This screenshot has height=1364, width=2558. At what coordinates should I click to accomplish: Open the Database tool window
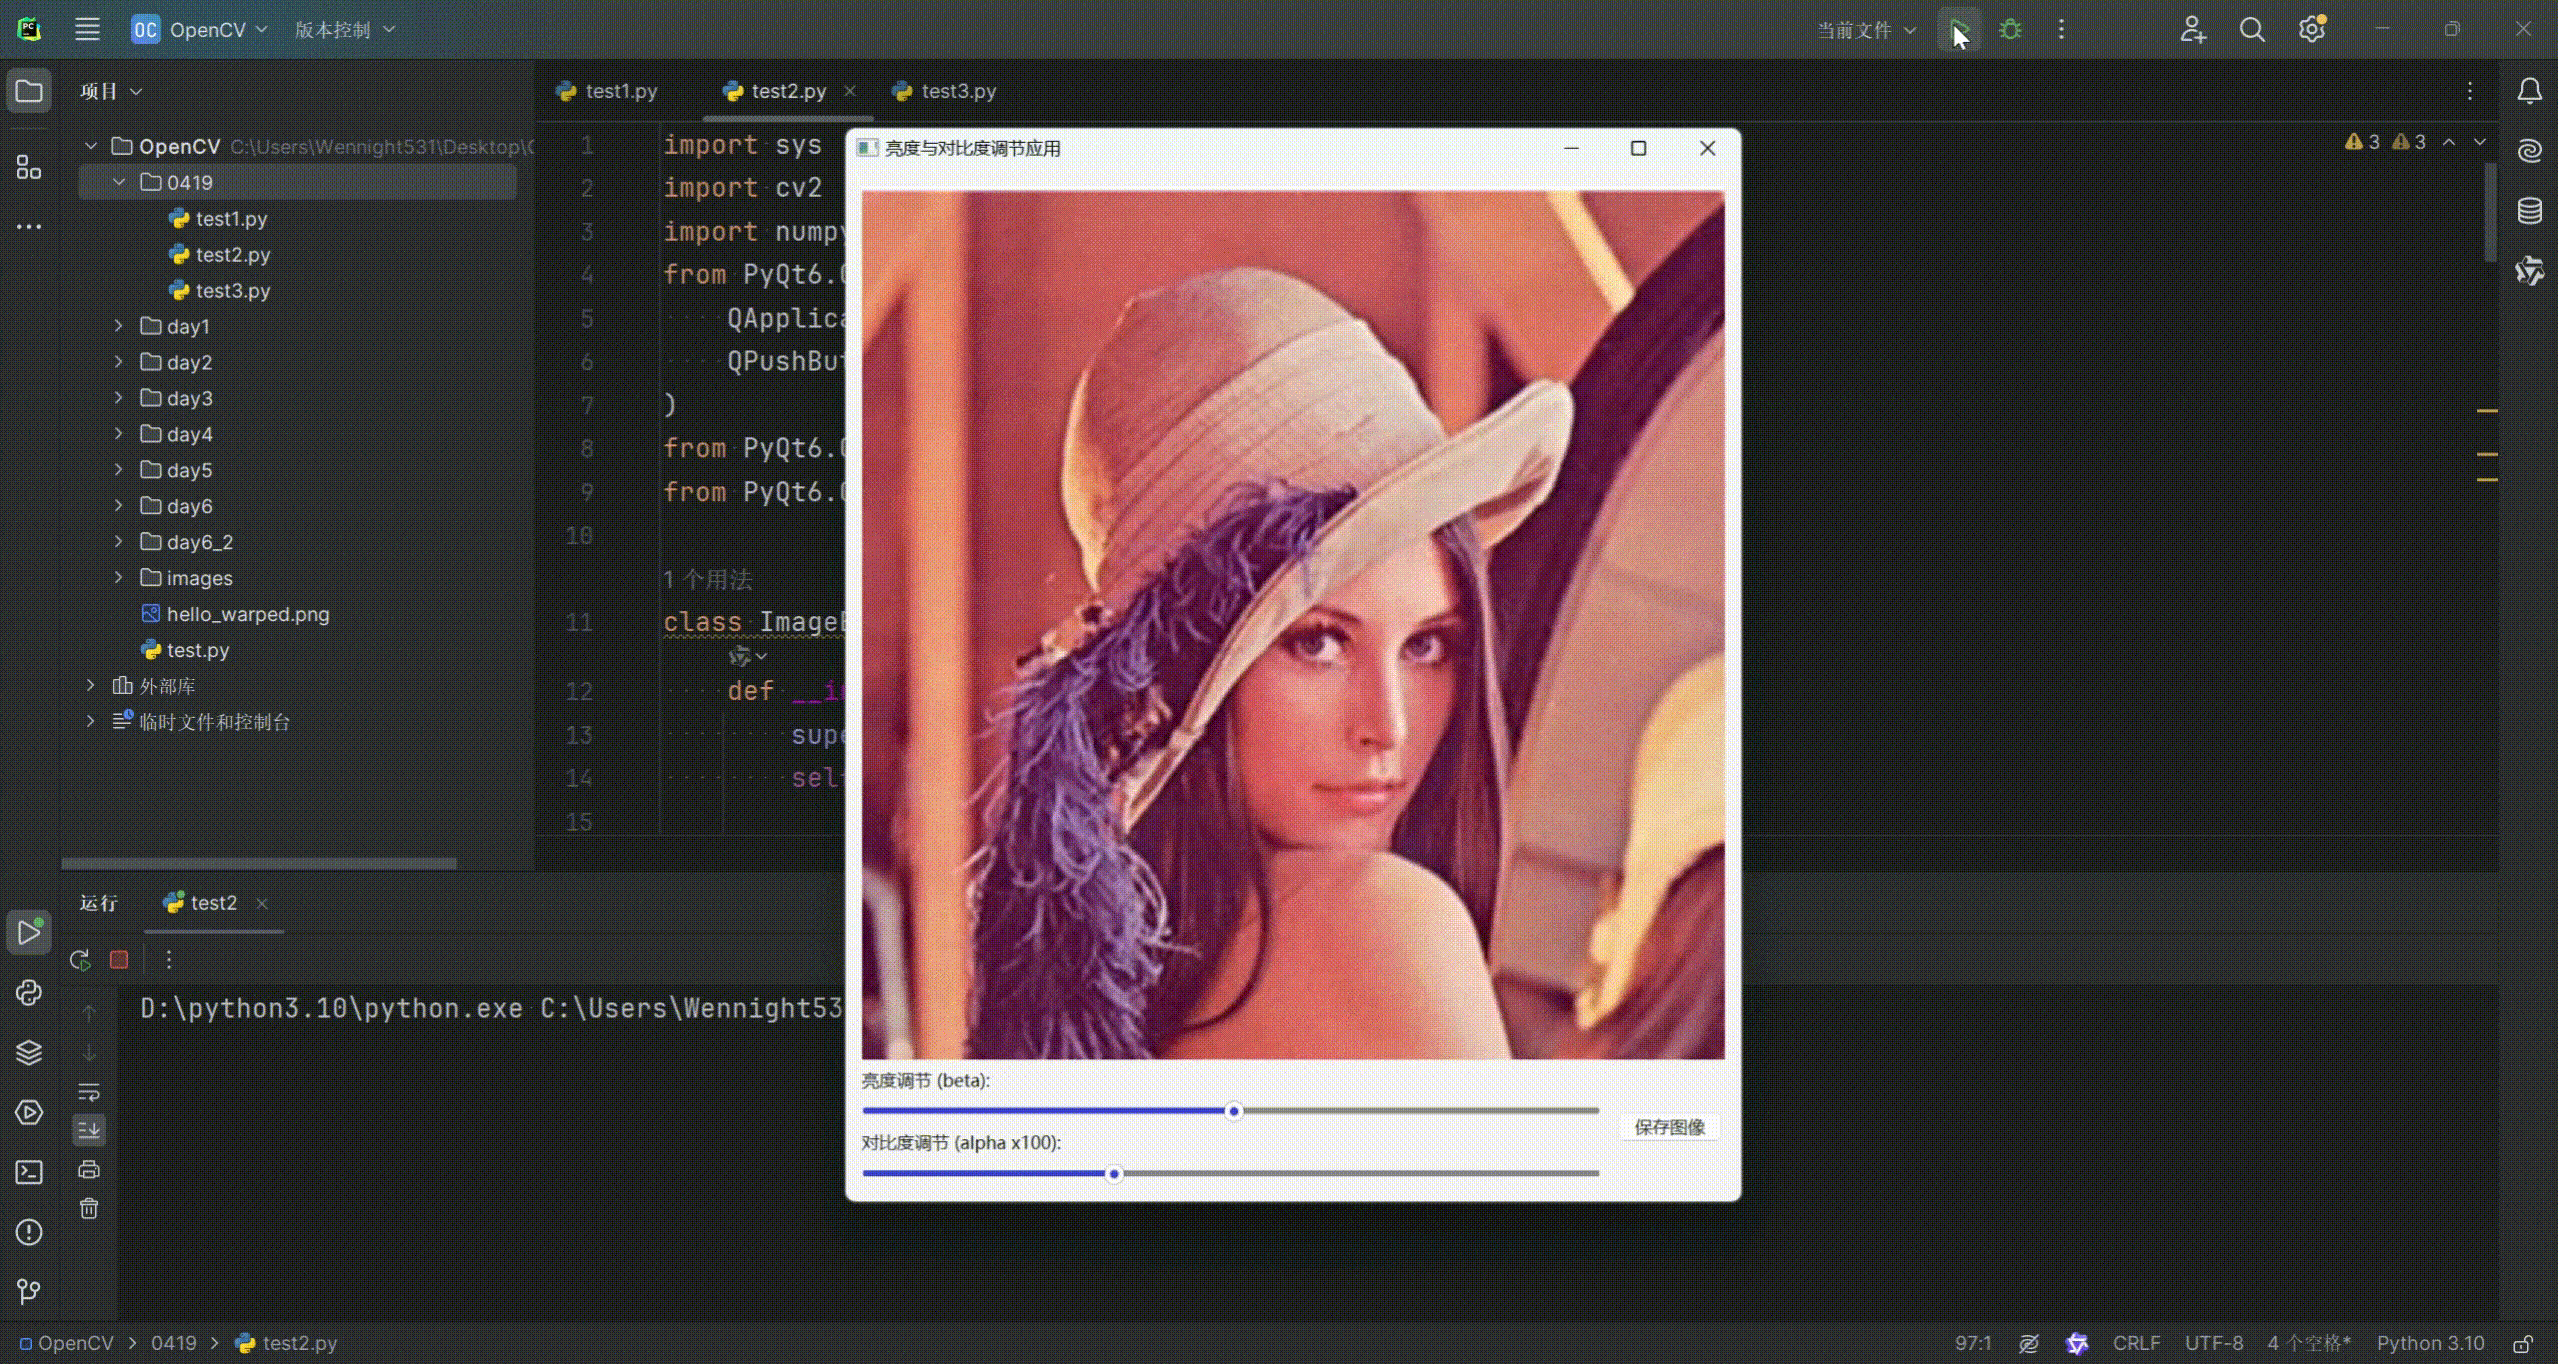(2529, 211)
